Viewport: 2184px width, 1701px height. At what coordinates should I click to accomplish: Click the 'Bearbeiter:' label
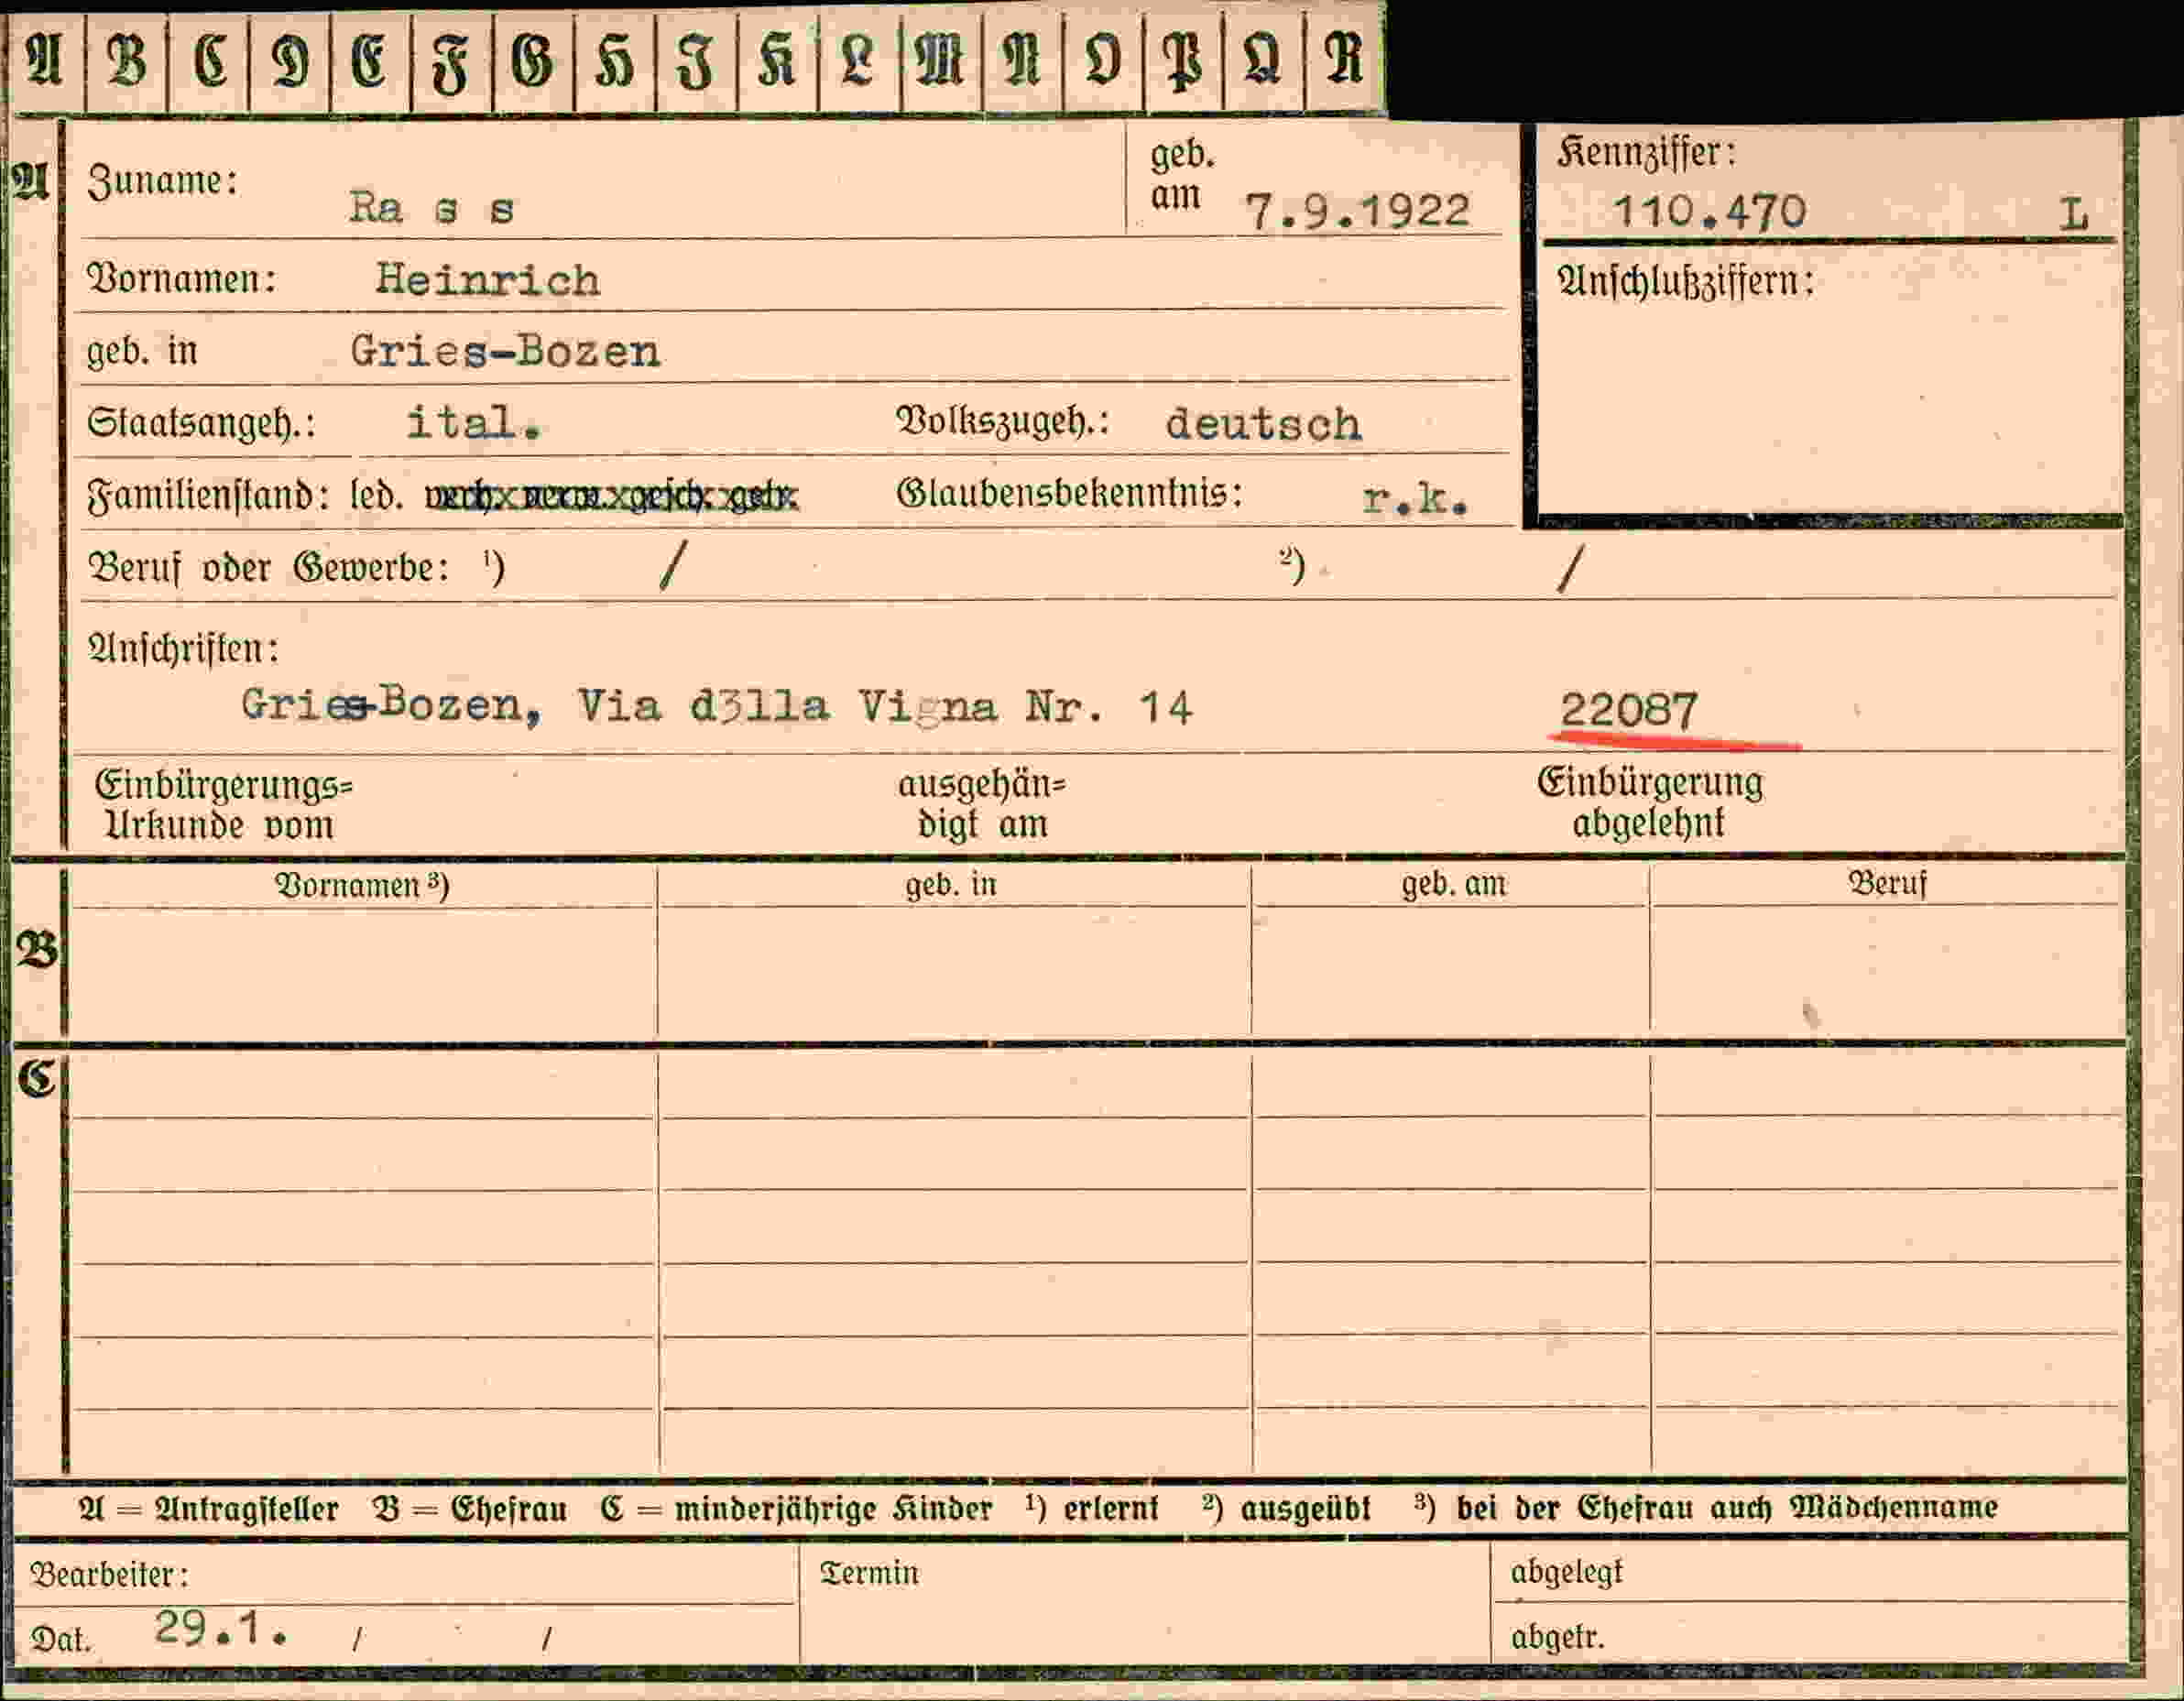[x=110, y=1575]
